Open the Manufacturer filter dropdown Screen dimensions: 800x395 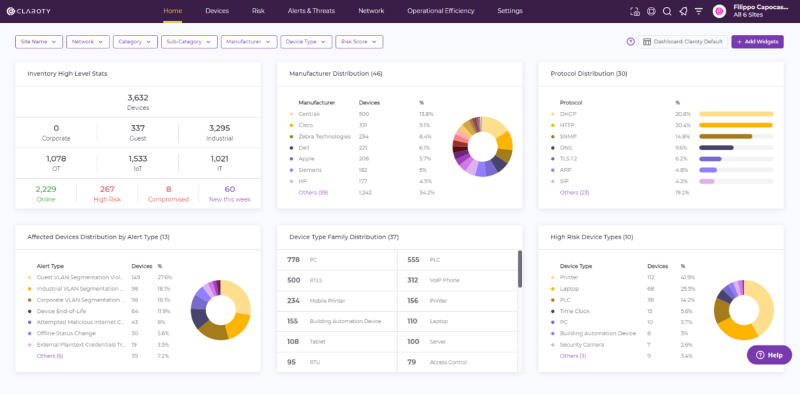tap(249, 42)
